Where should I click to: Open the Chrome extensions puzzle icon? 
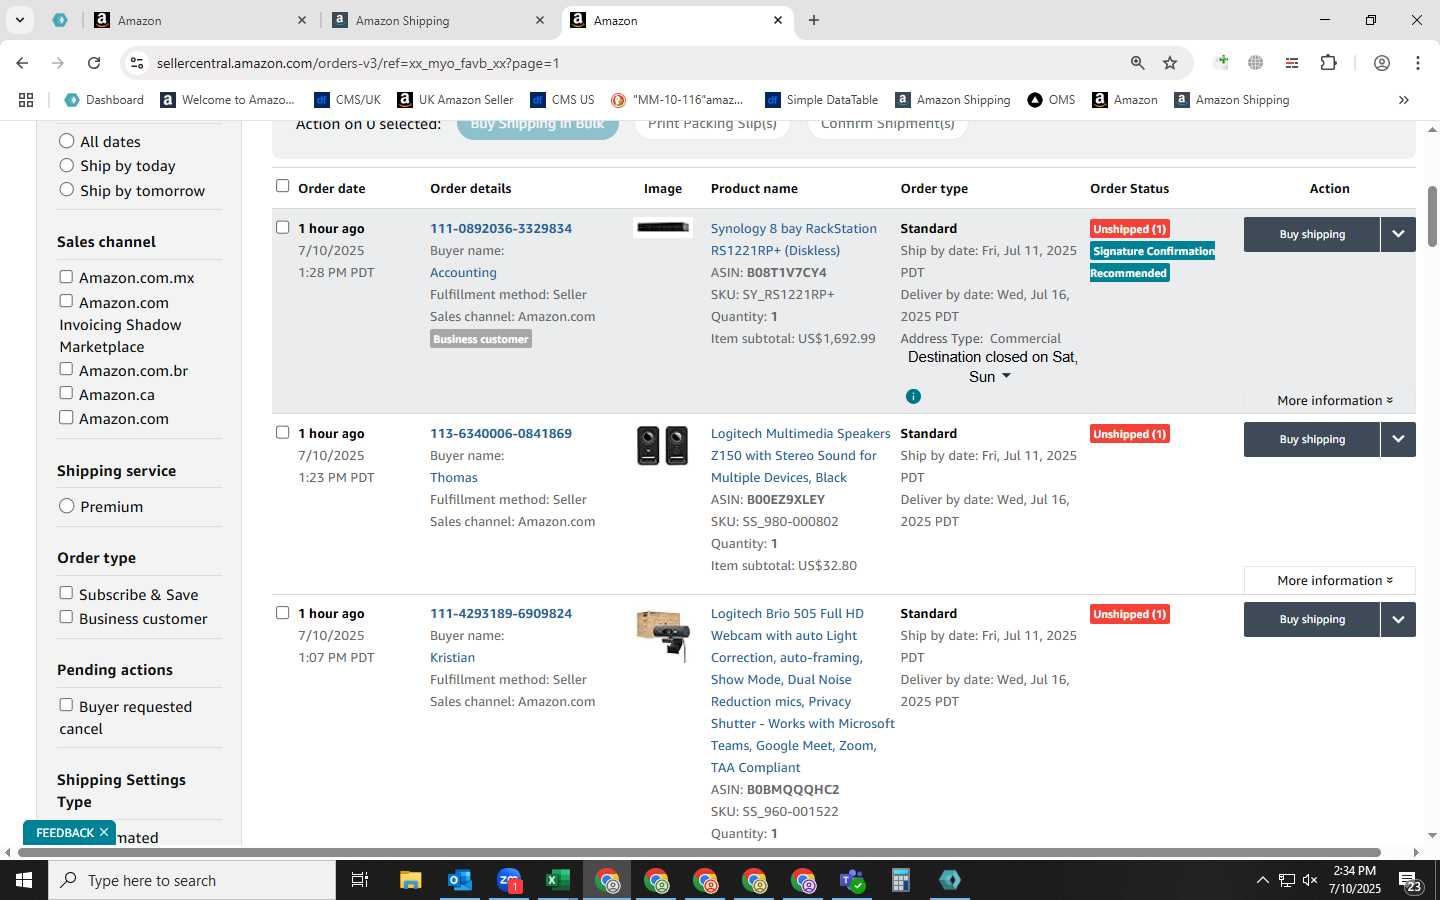click(1328, 63)
